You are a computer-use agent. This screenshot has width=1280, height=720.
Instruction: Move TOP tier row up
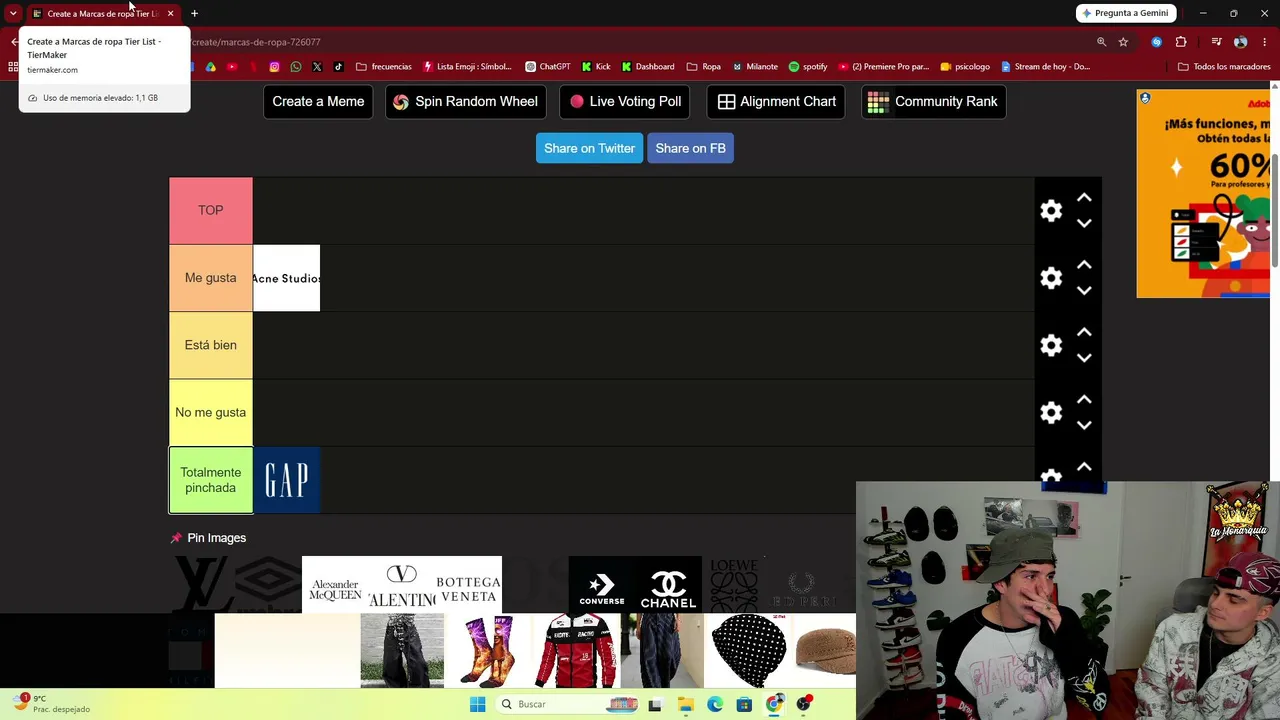coord(1084,198)
